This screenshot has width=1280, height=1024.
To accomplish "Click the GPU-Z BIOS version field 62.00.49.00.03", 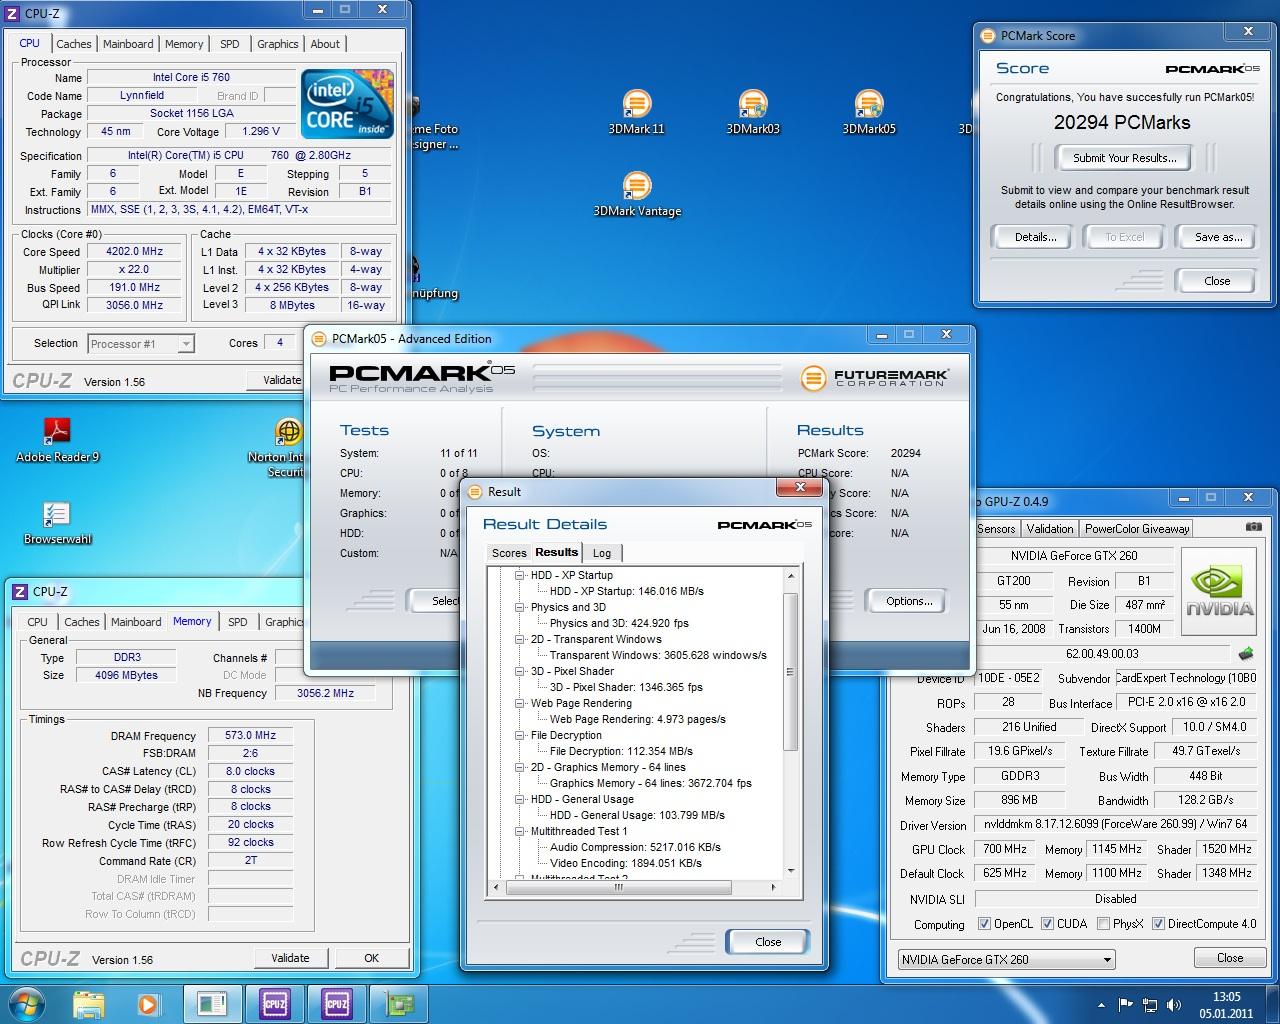I will point(1102,654).
